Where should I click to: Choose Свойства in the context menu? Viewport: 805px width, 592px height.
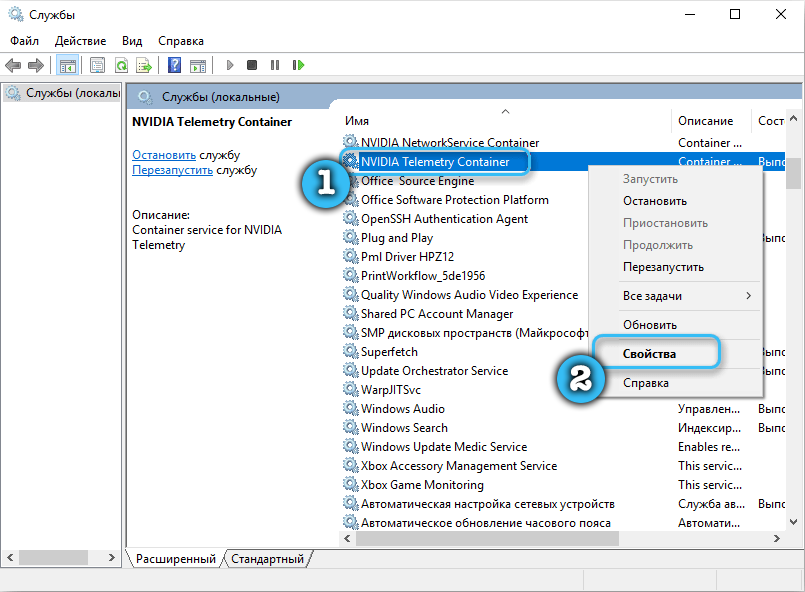(x=649, y=354)
